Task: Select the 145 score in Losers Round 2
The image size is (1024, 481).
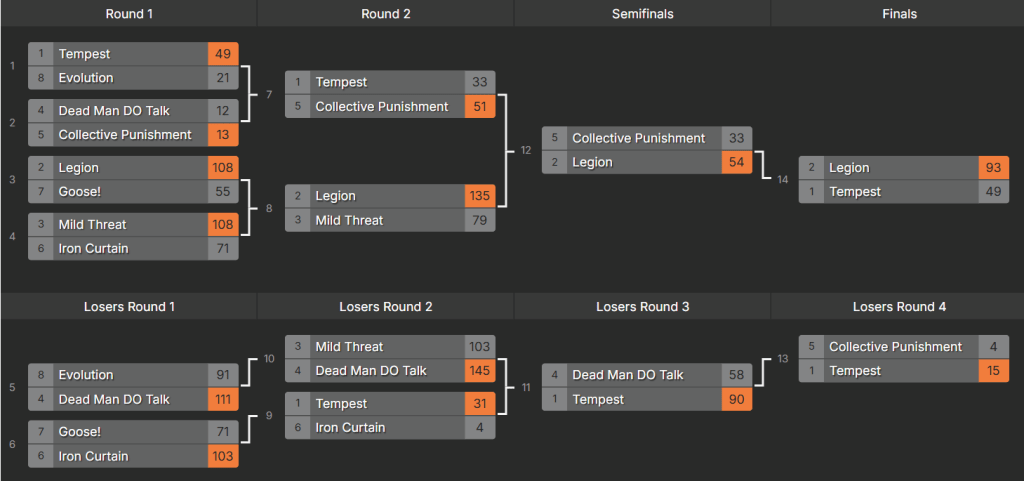Action: point(480,371)
